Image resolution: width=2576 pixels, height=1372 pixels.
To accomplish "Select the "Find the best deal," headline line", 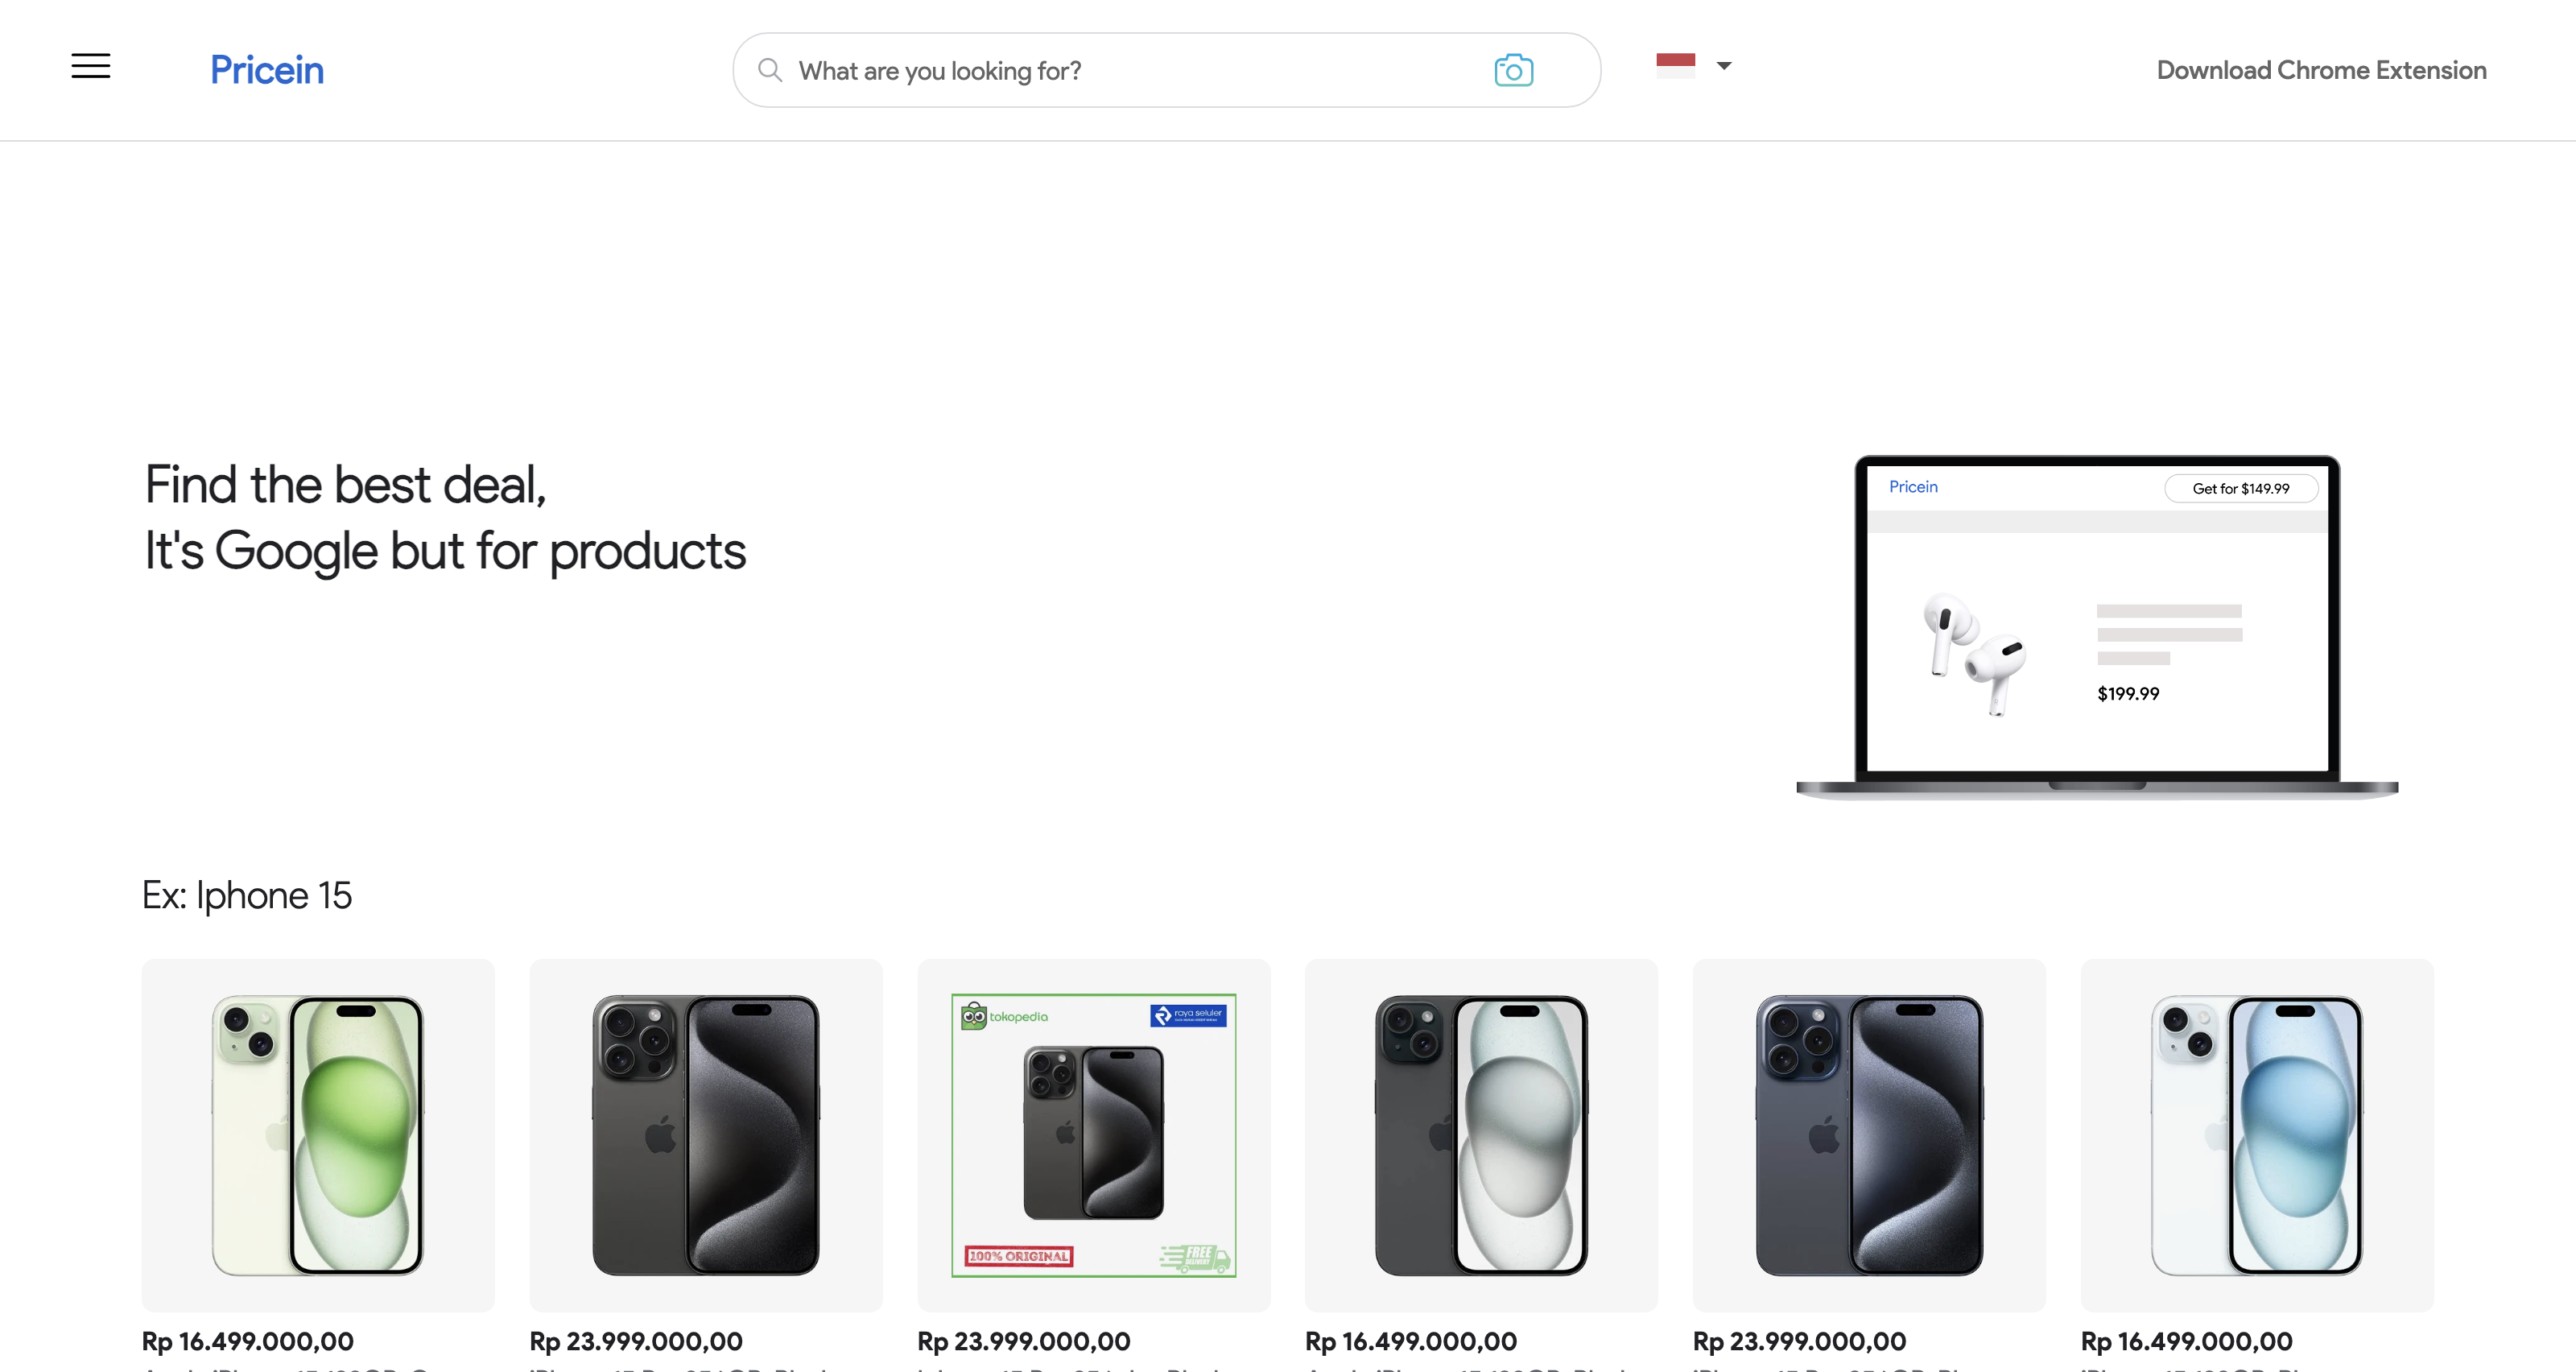I will pyautogui.click(x=346, y=485).
